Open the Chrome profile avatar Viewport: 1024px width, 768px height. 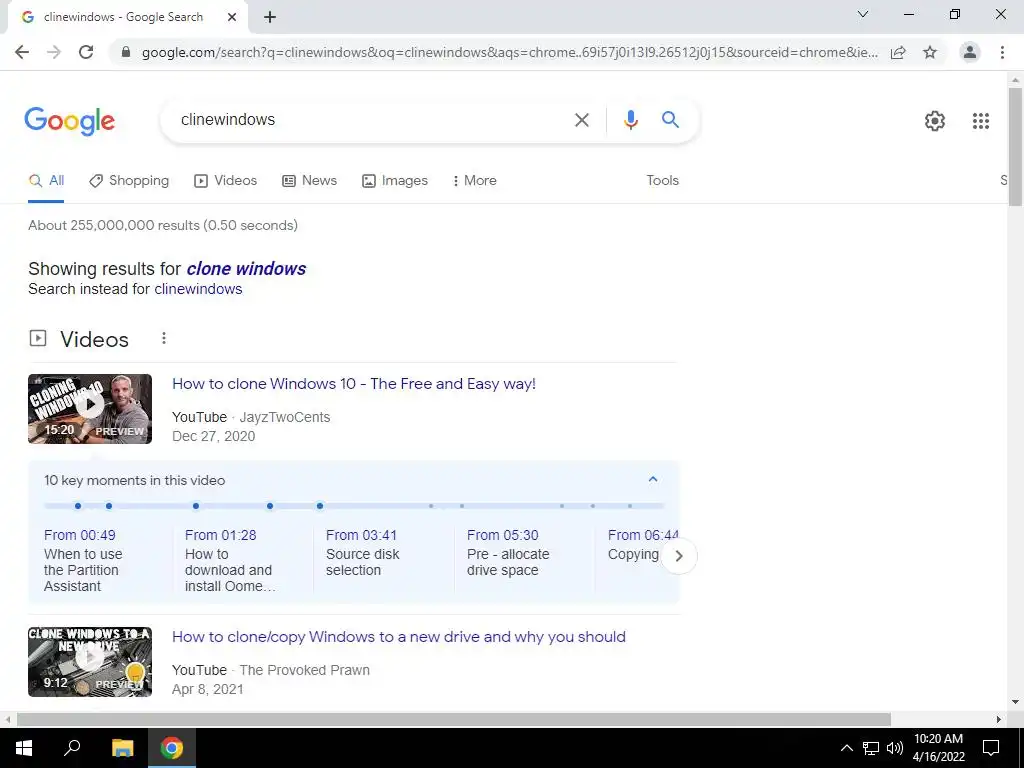pyautogui.click(x=970, y=52)
